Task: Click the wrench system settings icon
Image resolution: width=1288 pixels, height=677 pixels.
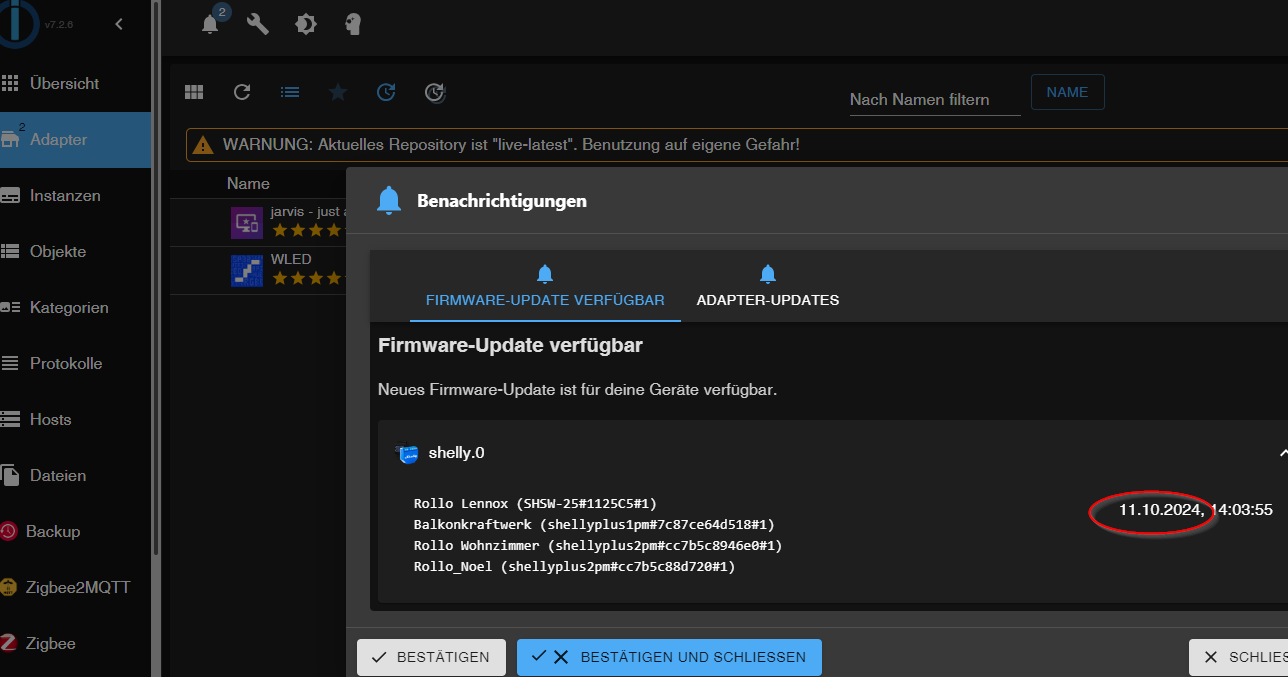Action: 258,25
